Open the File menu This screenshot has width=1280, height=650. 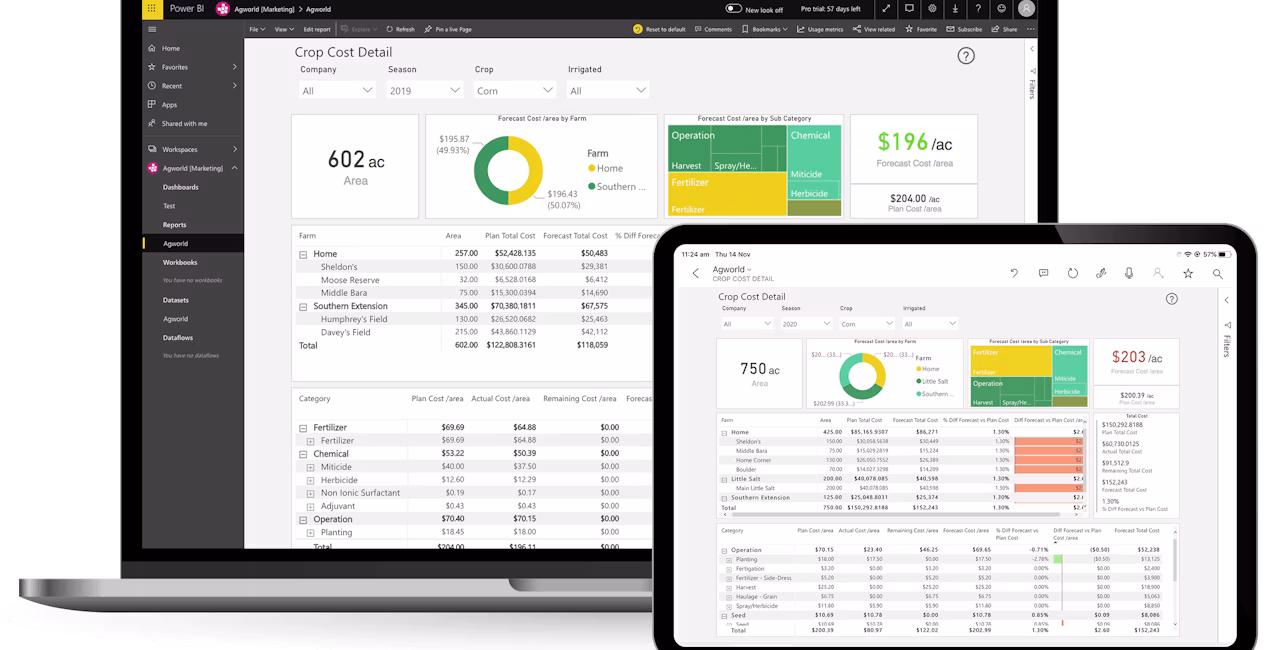[257, 29]
